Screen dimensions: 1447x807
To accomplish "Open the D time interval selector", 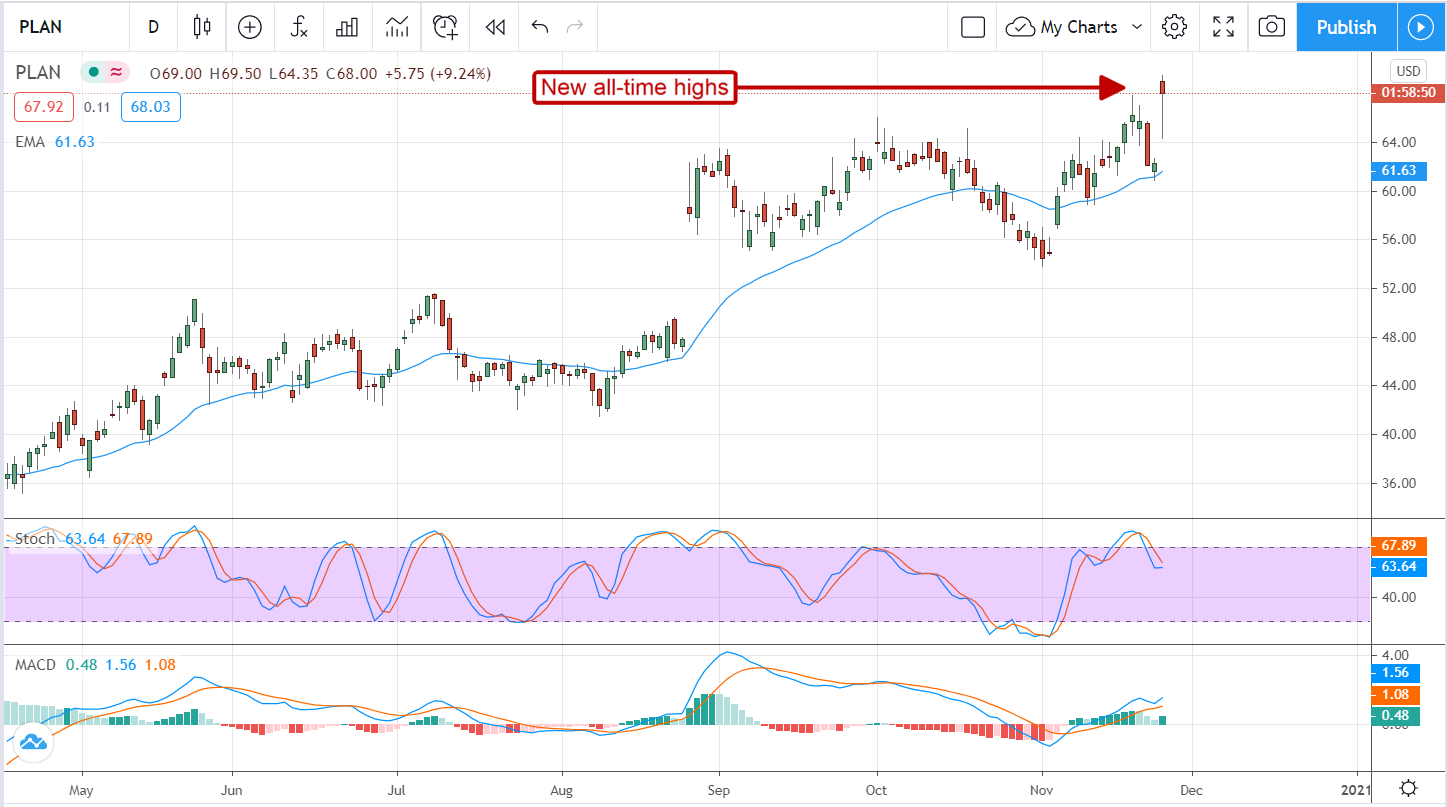I will [153, 27].
